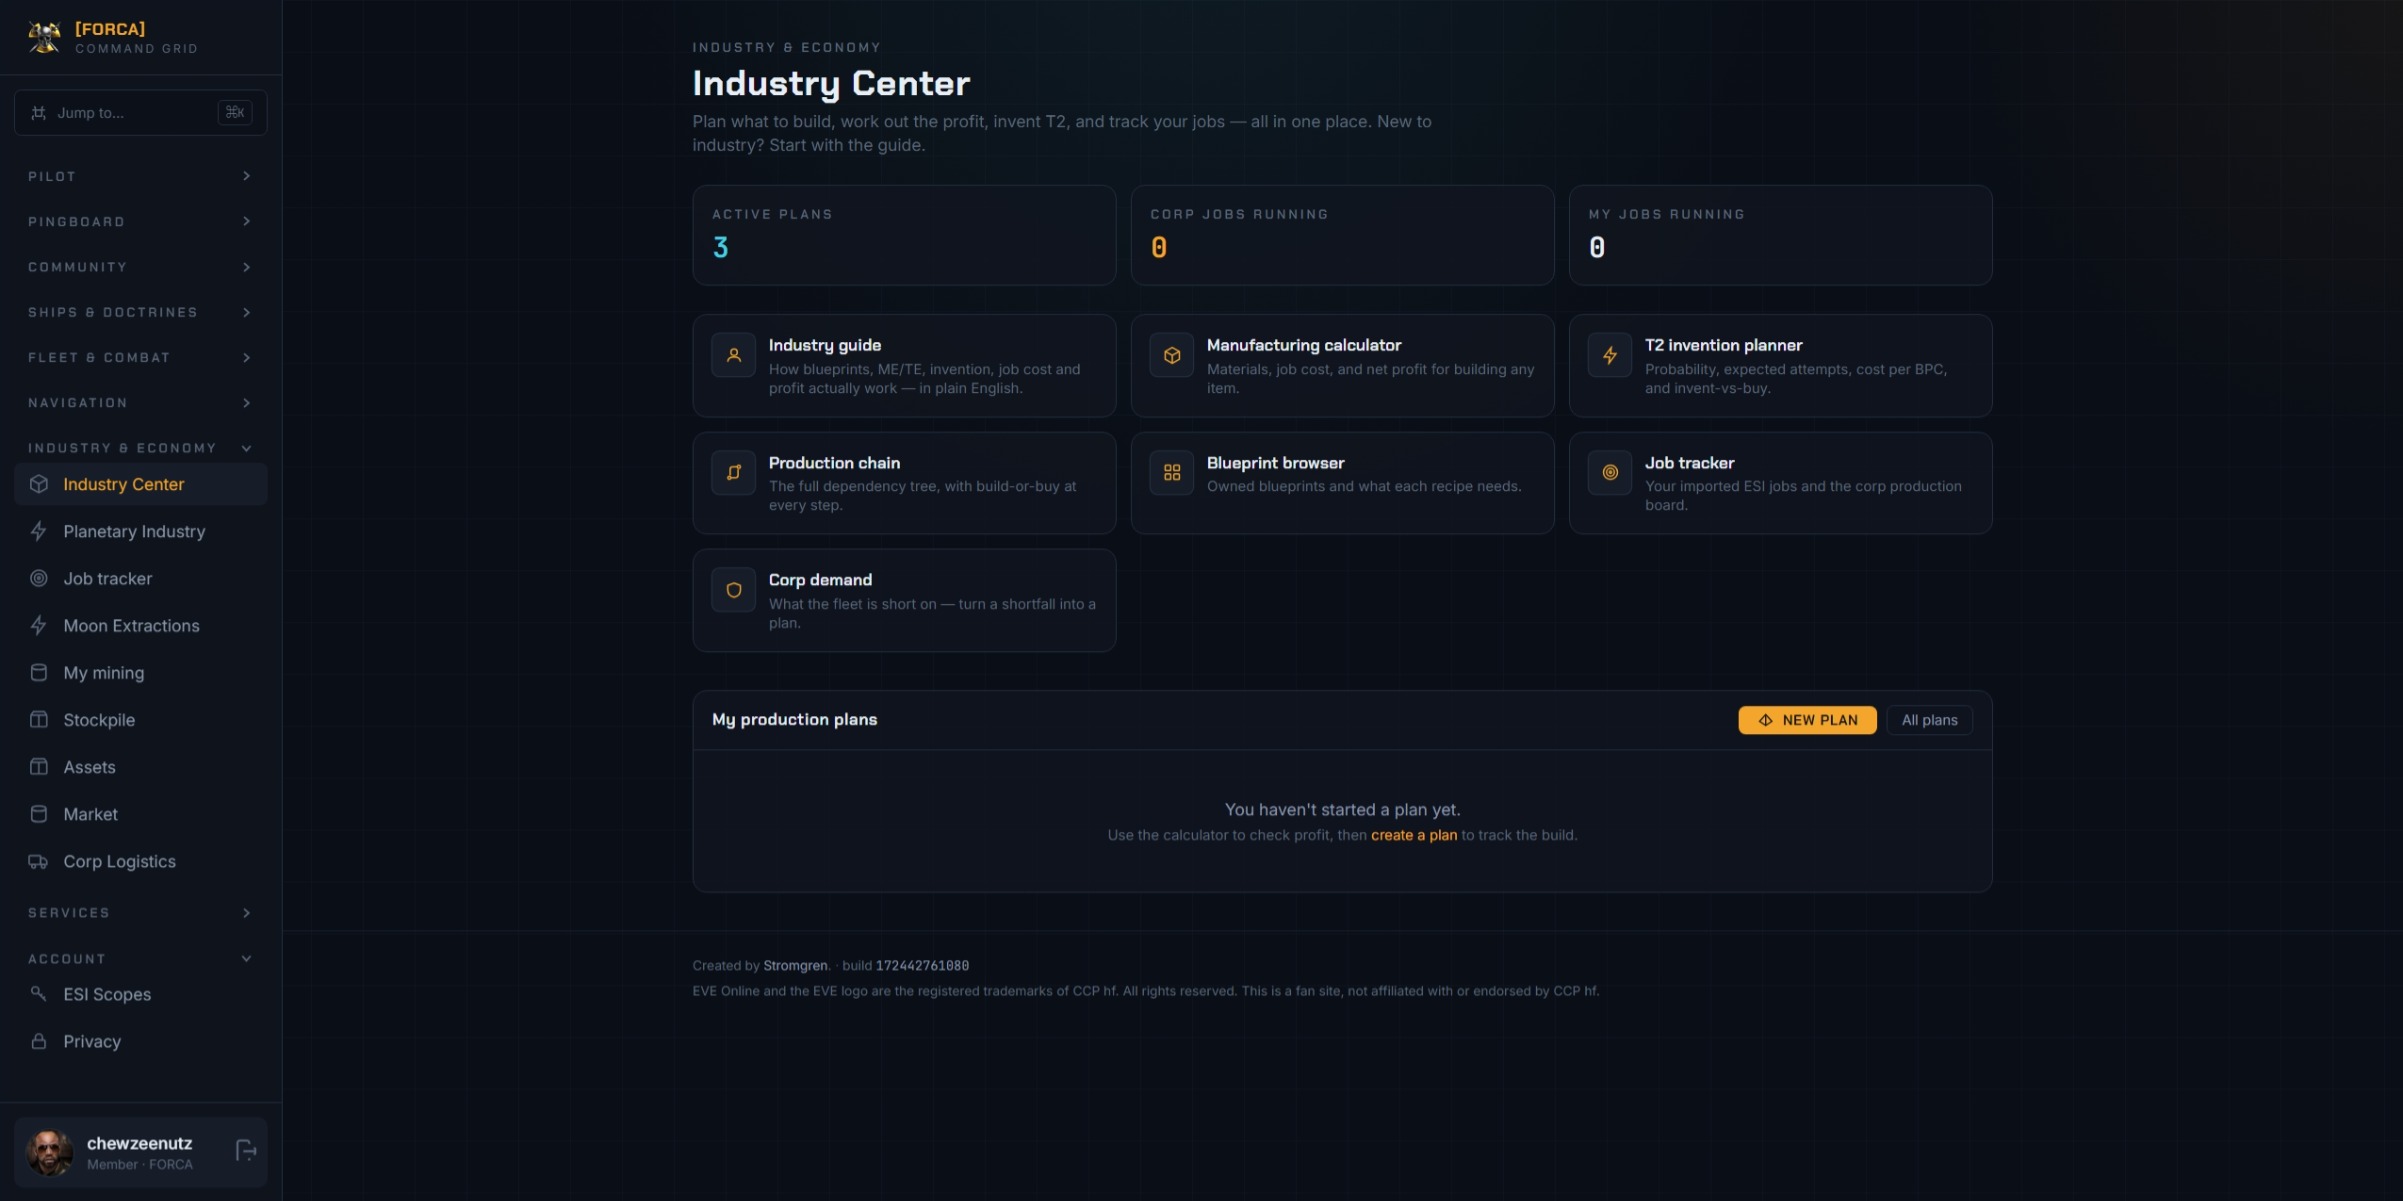Collapse the Account section
This screenshot has width=2403, height=1201.
pos(140,958)
